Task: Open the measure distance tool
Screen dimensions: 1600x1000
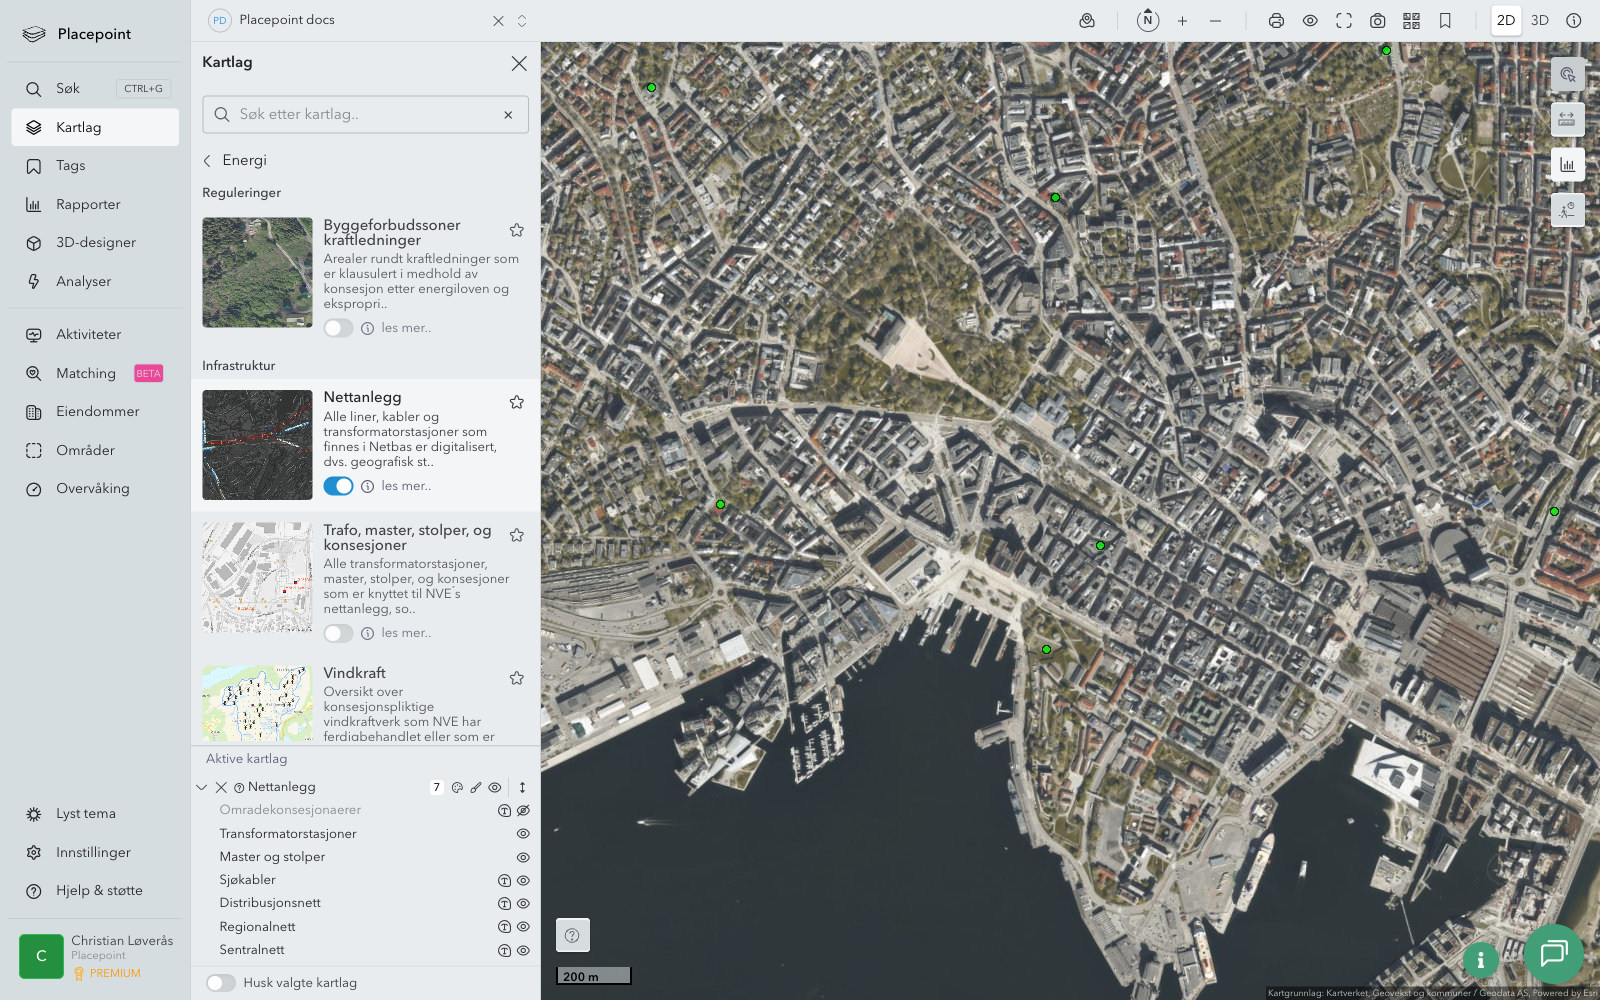Action: [1567, 120]
